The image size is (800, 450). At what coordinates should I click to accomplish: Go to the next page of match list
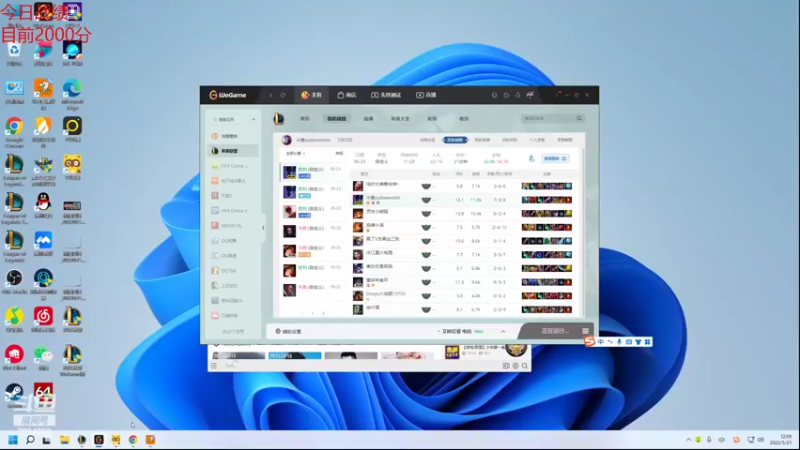(323, 313)
